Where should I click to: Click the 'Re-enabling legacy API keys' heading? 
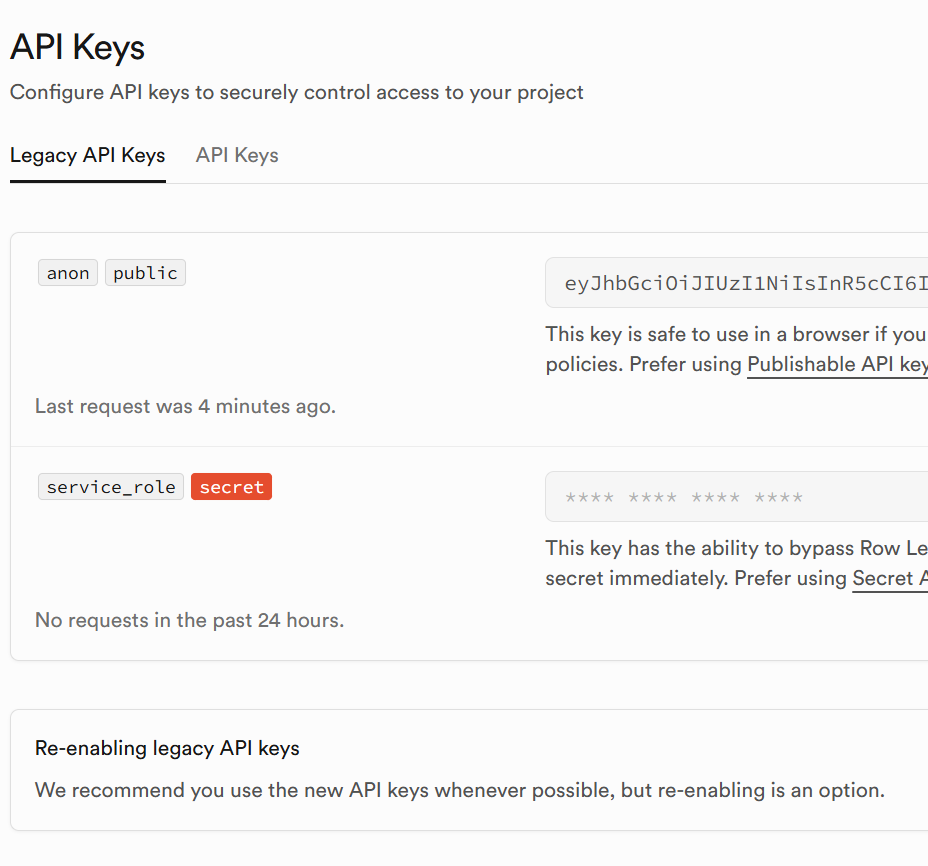click(167, 748)
